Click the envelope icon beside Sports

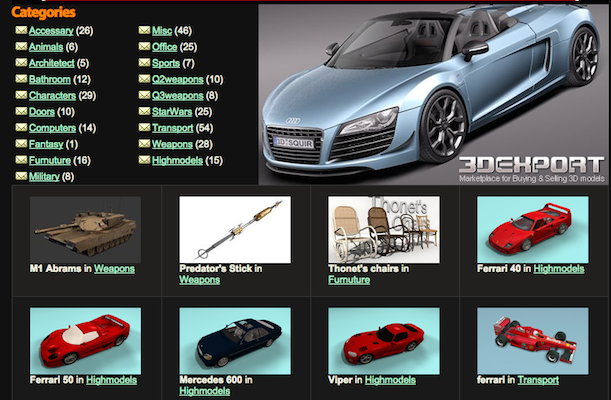coord(144,63)
